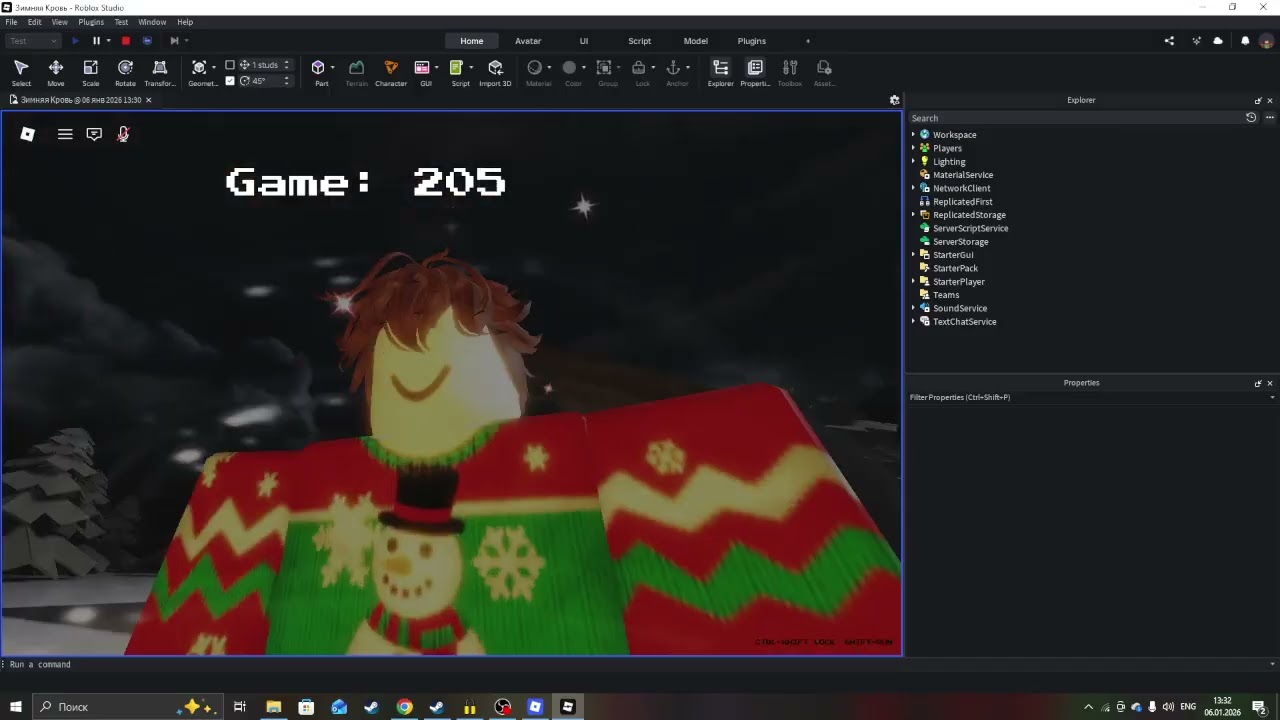The width and height of the screenshot is (1280, 720).
Task: Open the pause options dropdown arrow
Action: [x=108, y=41]
